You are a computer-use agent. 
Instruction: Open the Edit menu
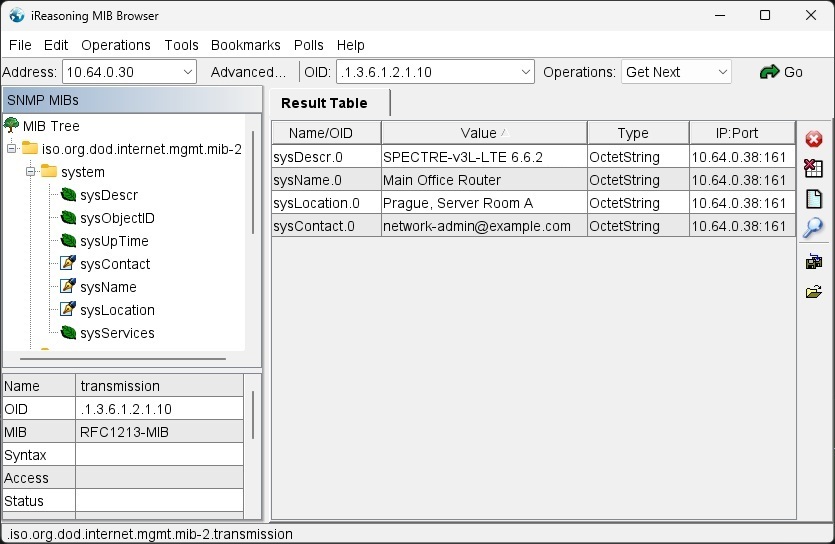[x=56, y=45]
